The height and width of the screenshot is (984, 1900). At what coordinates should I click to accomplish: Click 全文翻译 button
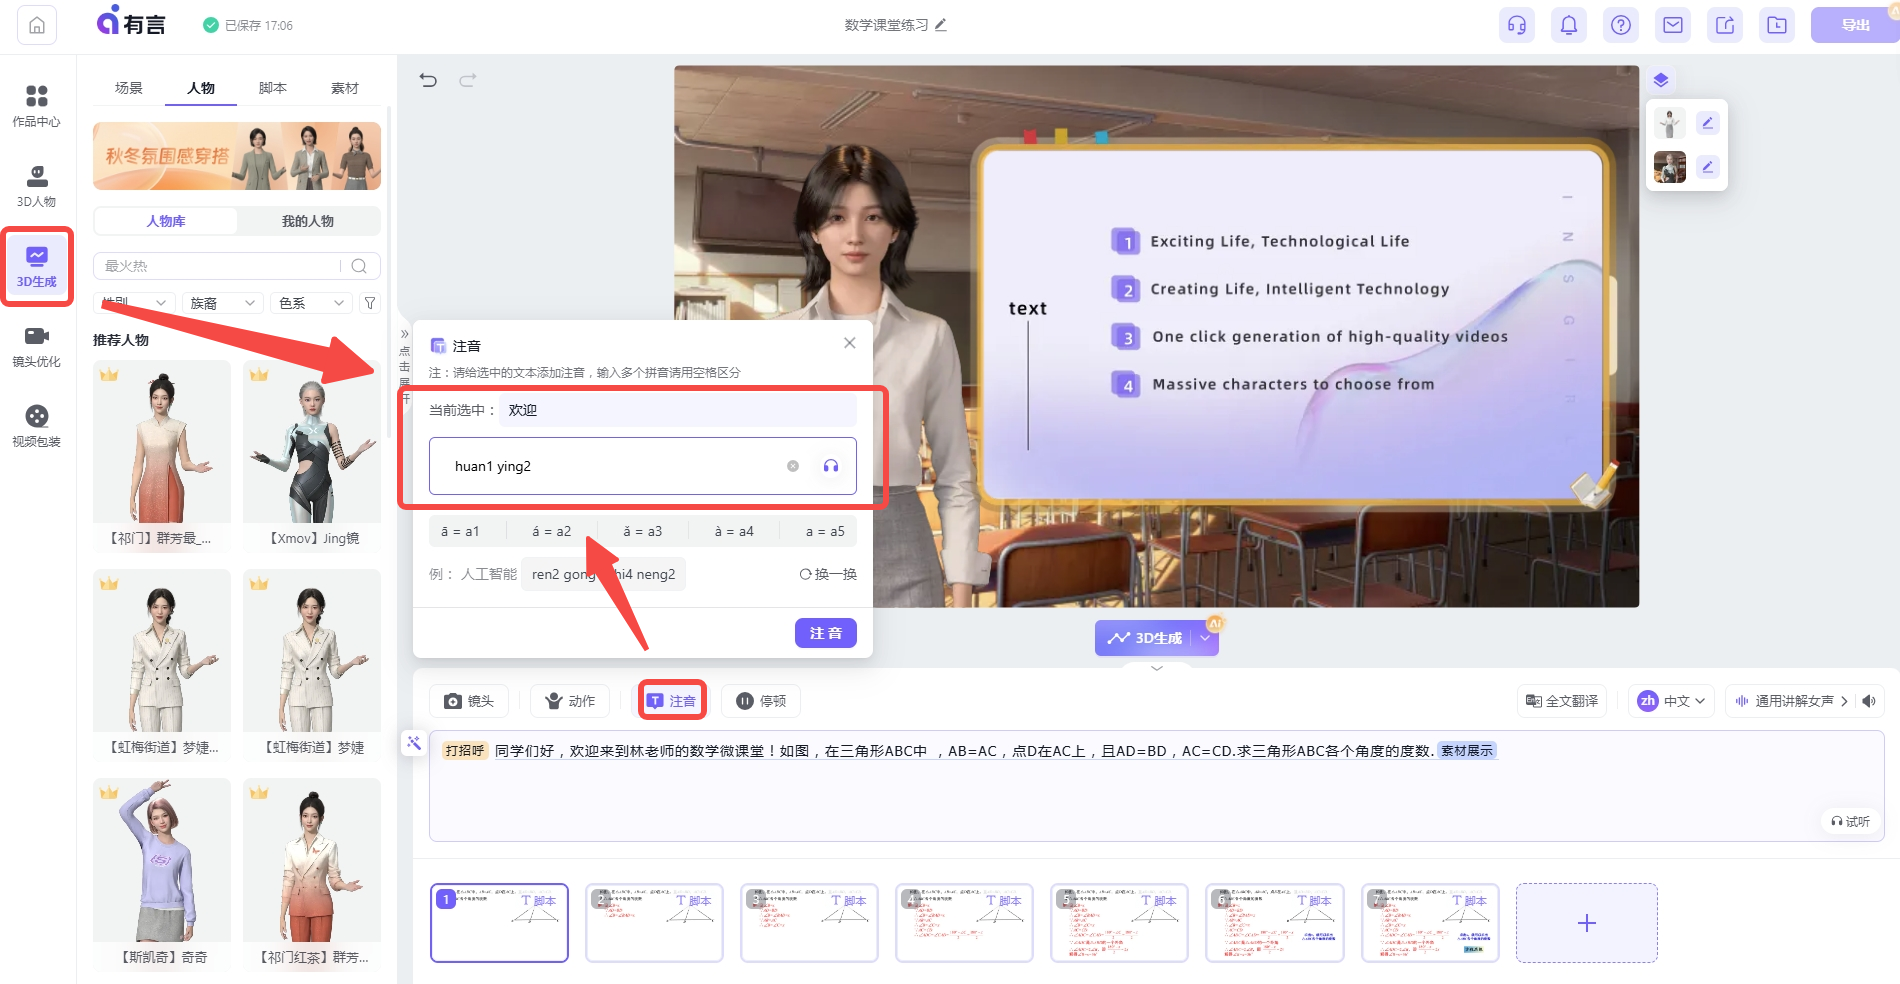coord(1562,701)
